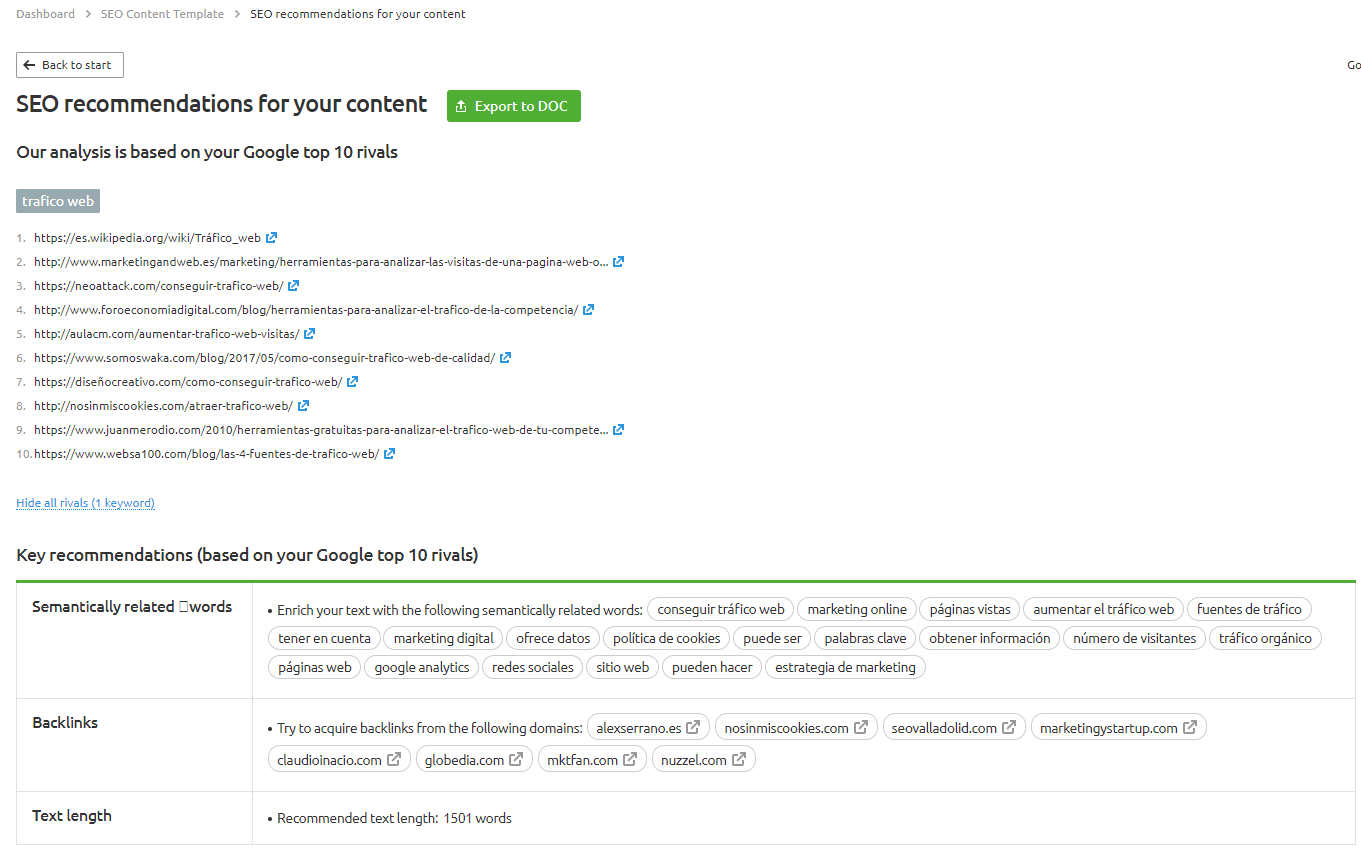The width and height of the screenshot is (1361, 858).
Task: Go back using Back to start button
Action: tap(70, 65)
